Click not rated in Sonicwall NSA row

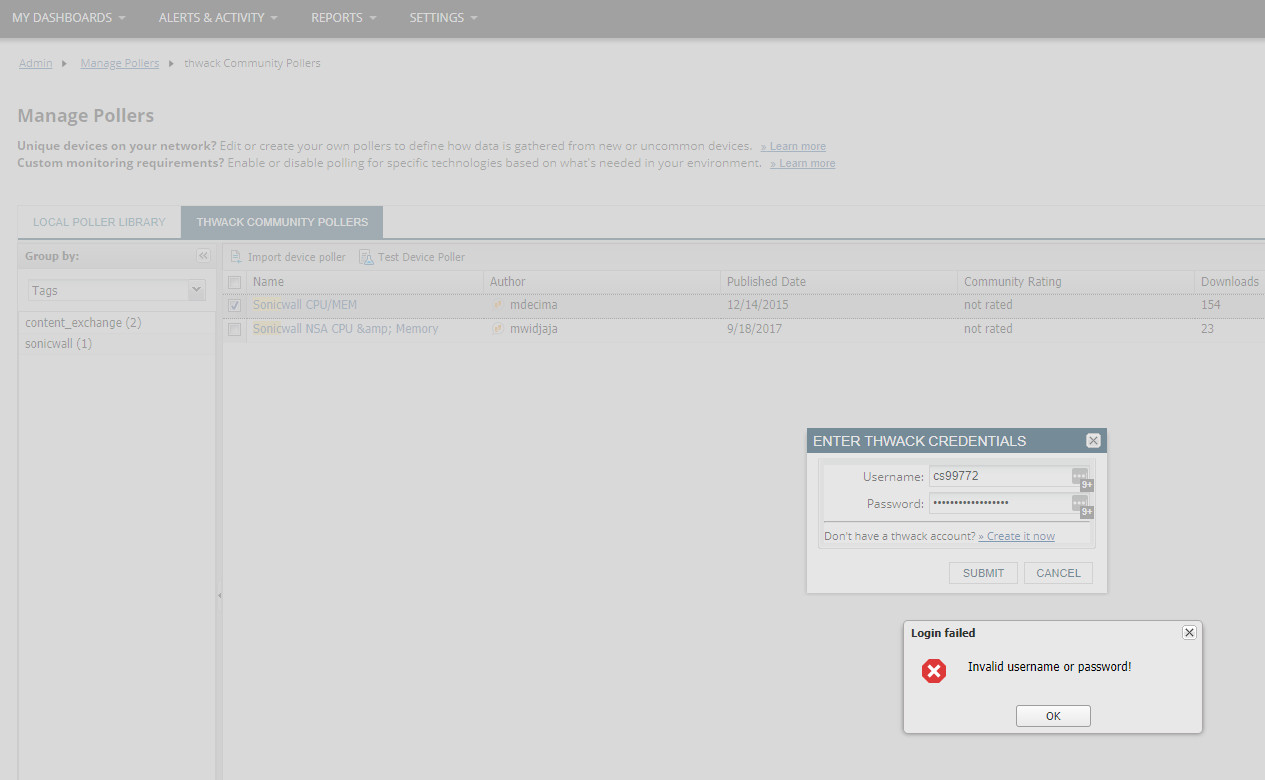coord(988,329)
